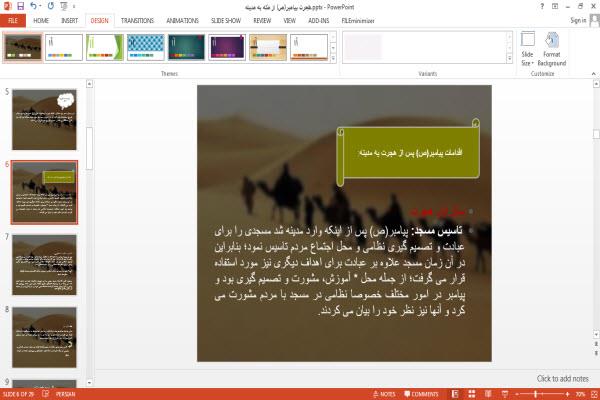This screenshot has height=400, width=600.
Task: Select the desert camel theme thumbnail
Action: click(23, 47)
